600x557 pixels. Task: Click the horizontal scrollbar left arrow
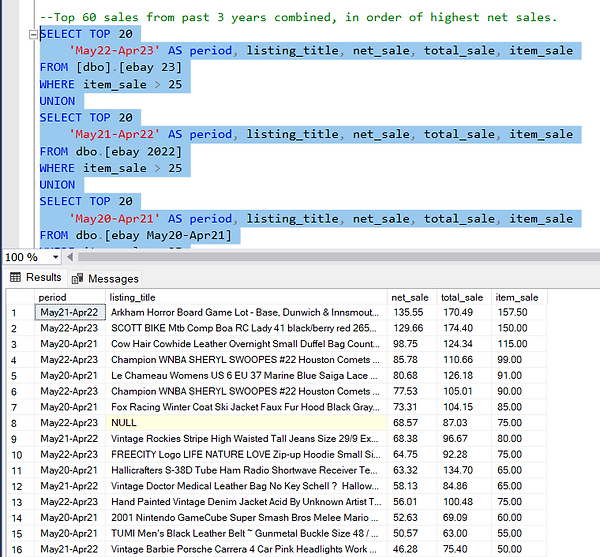pyautogui.click(x=70, y=257)
